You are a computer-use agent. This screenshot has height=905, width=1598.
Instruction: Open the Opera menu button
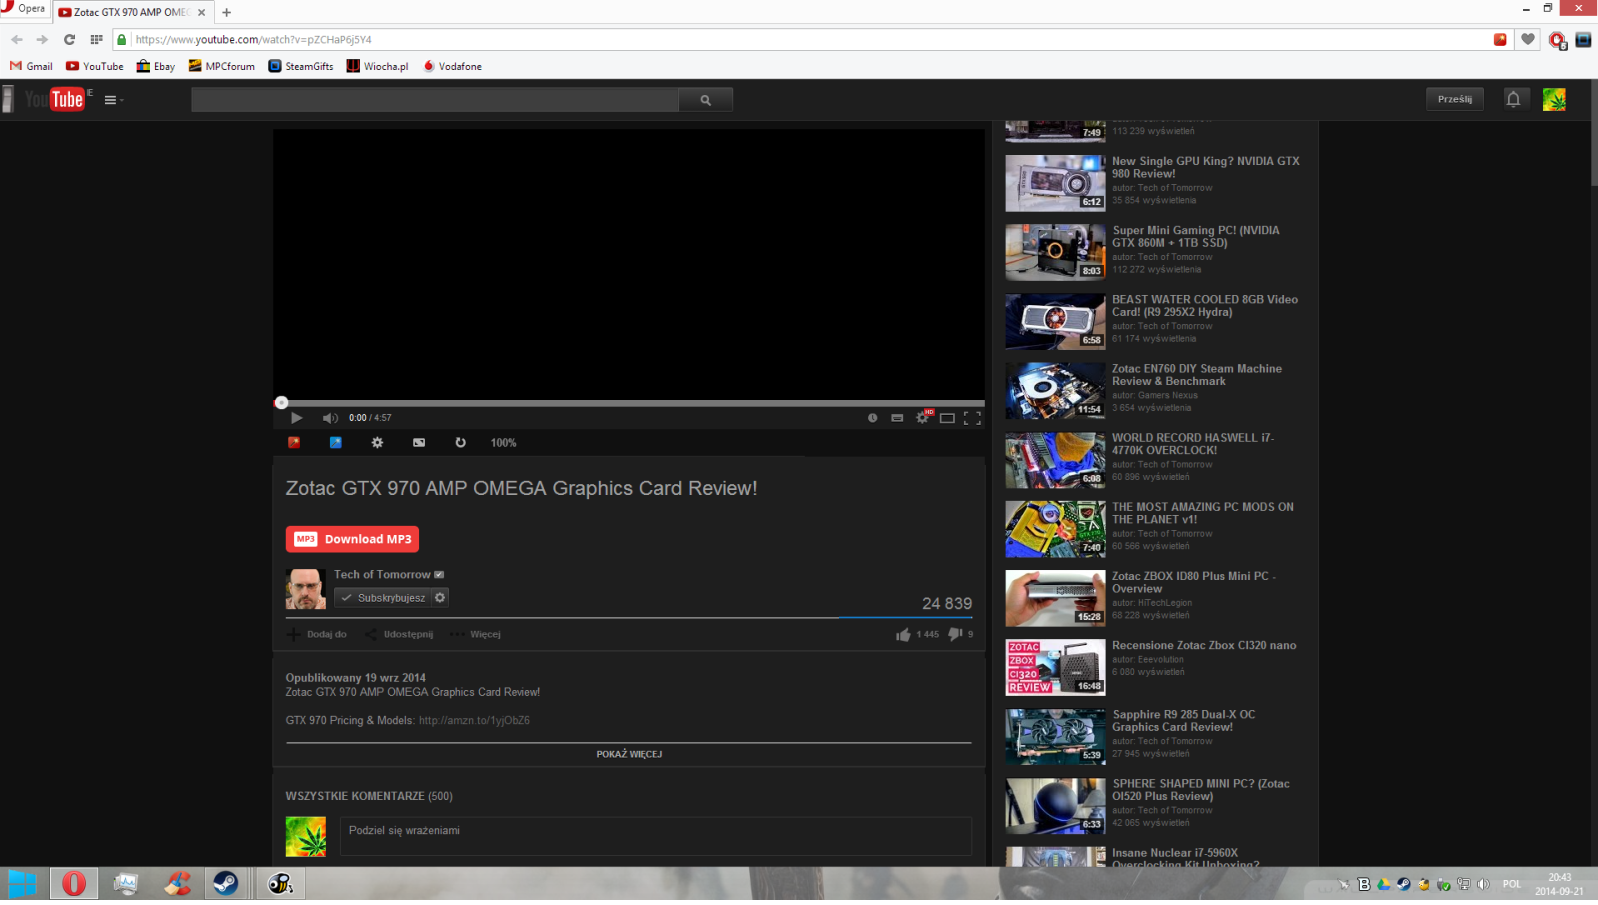[23, 9]
